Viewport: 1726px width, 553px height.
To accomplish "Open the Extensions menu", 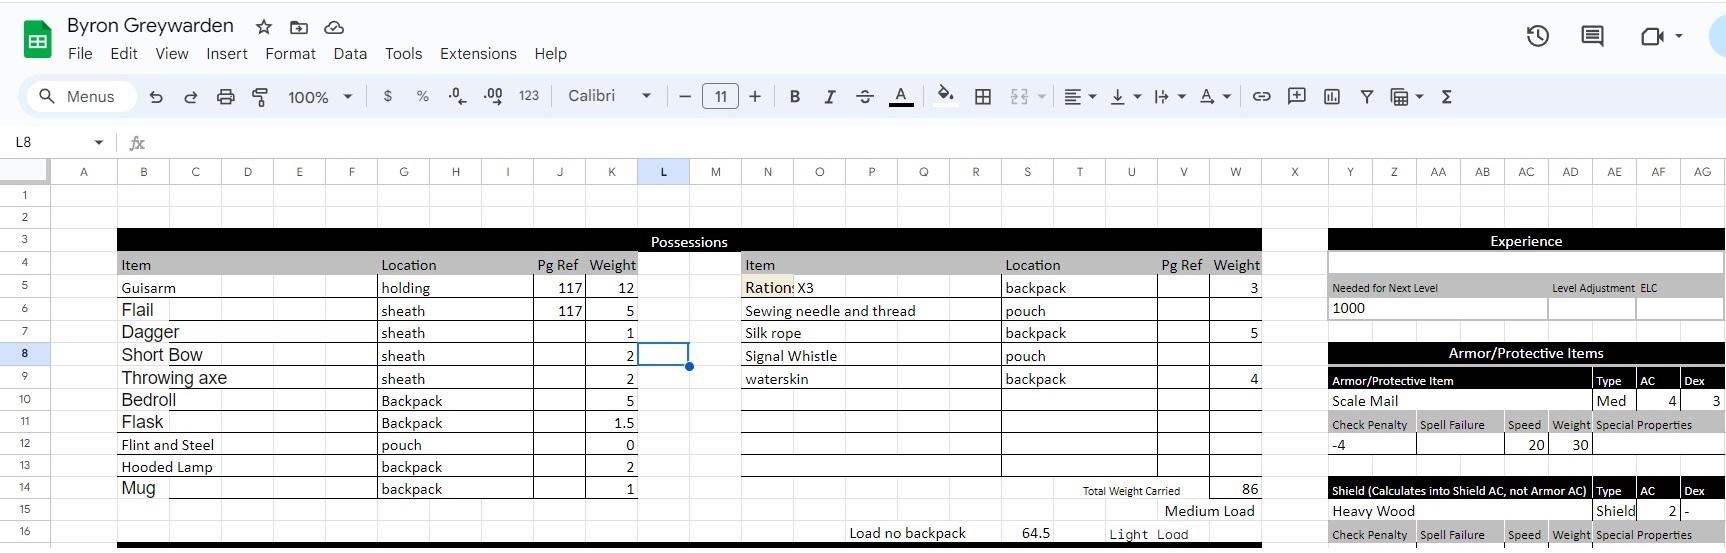I will click(x=478, y=54).
